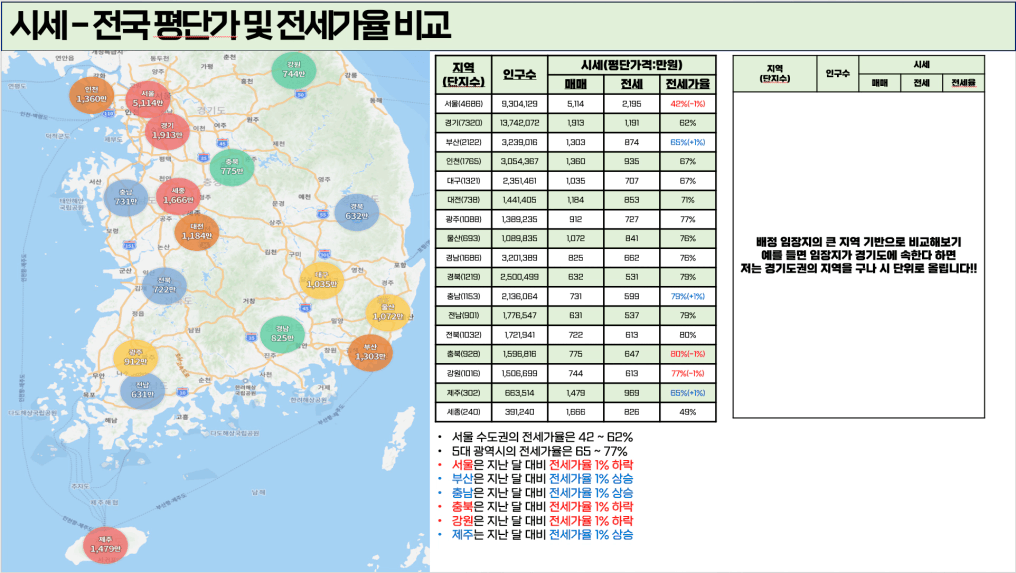Select the 세종 1,666만 map bubble
Screen dimensions: 1016x573
pyautogui.click(x=178, y=196)
